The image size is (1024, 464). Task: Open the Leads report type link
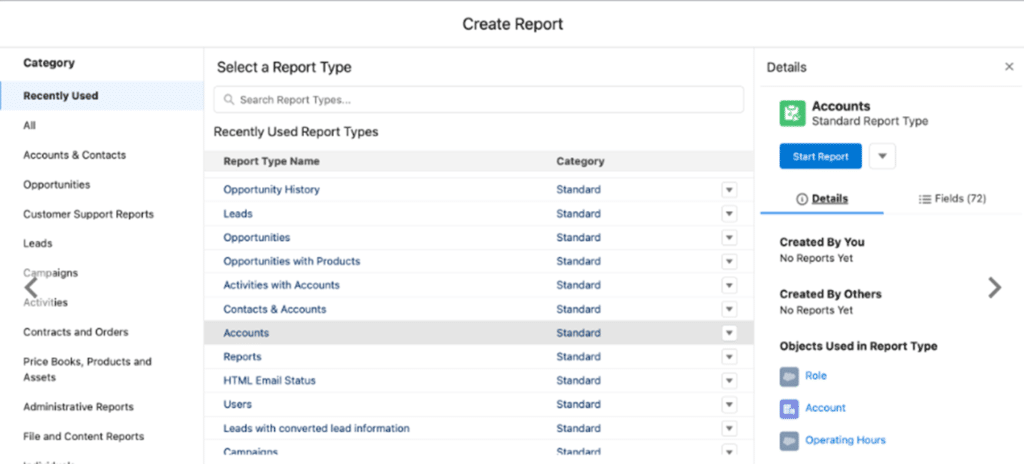pyautogui.click(x=238, y=214)
